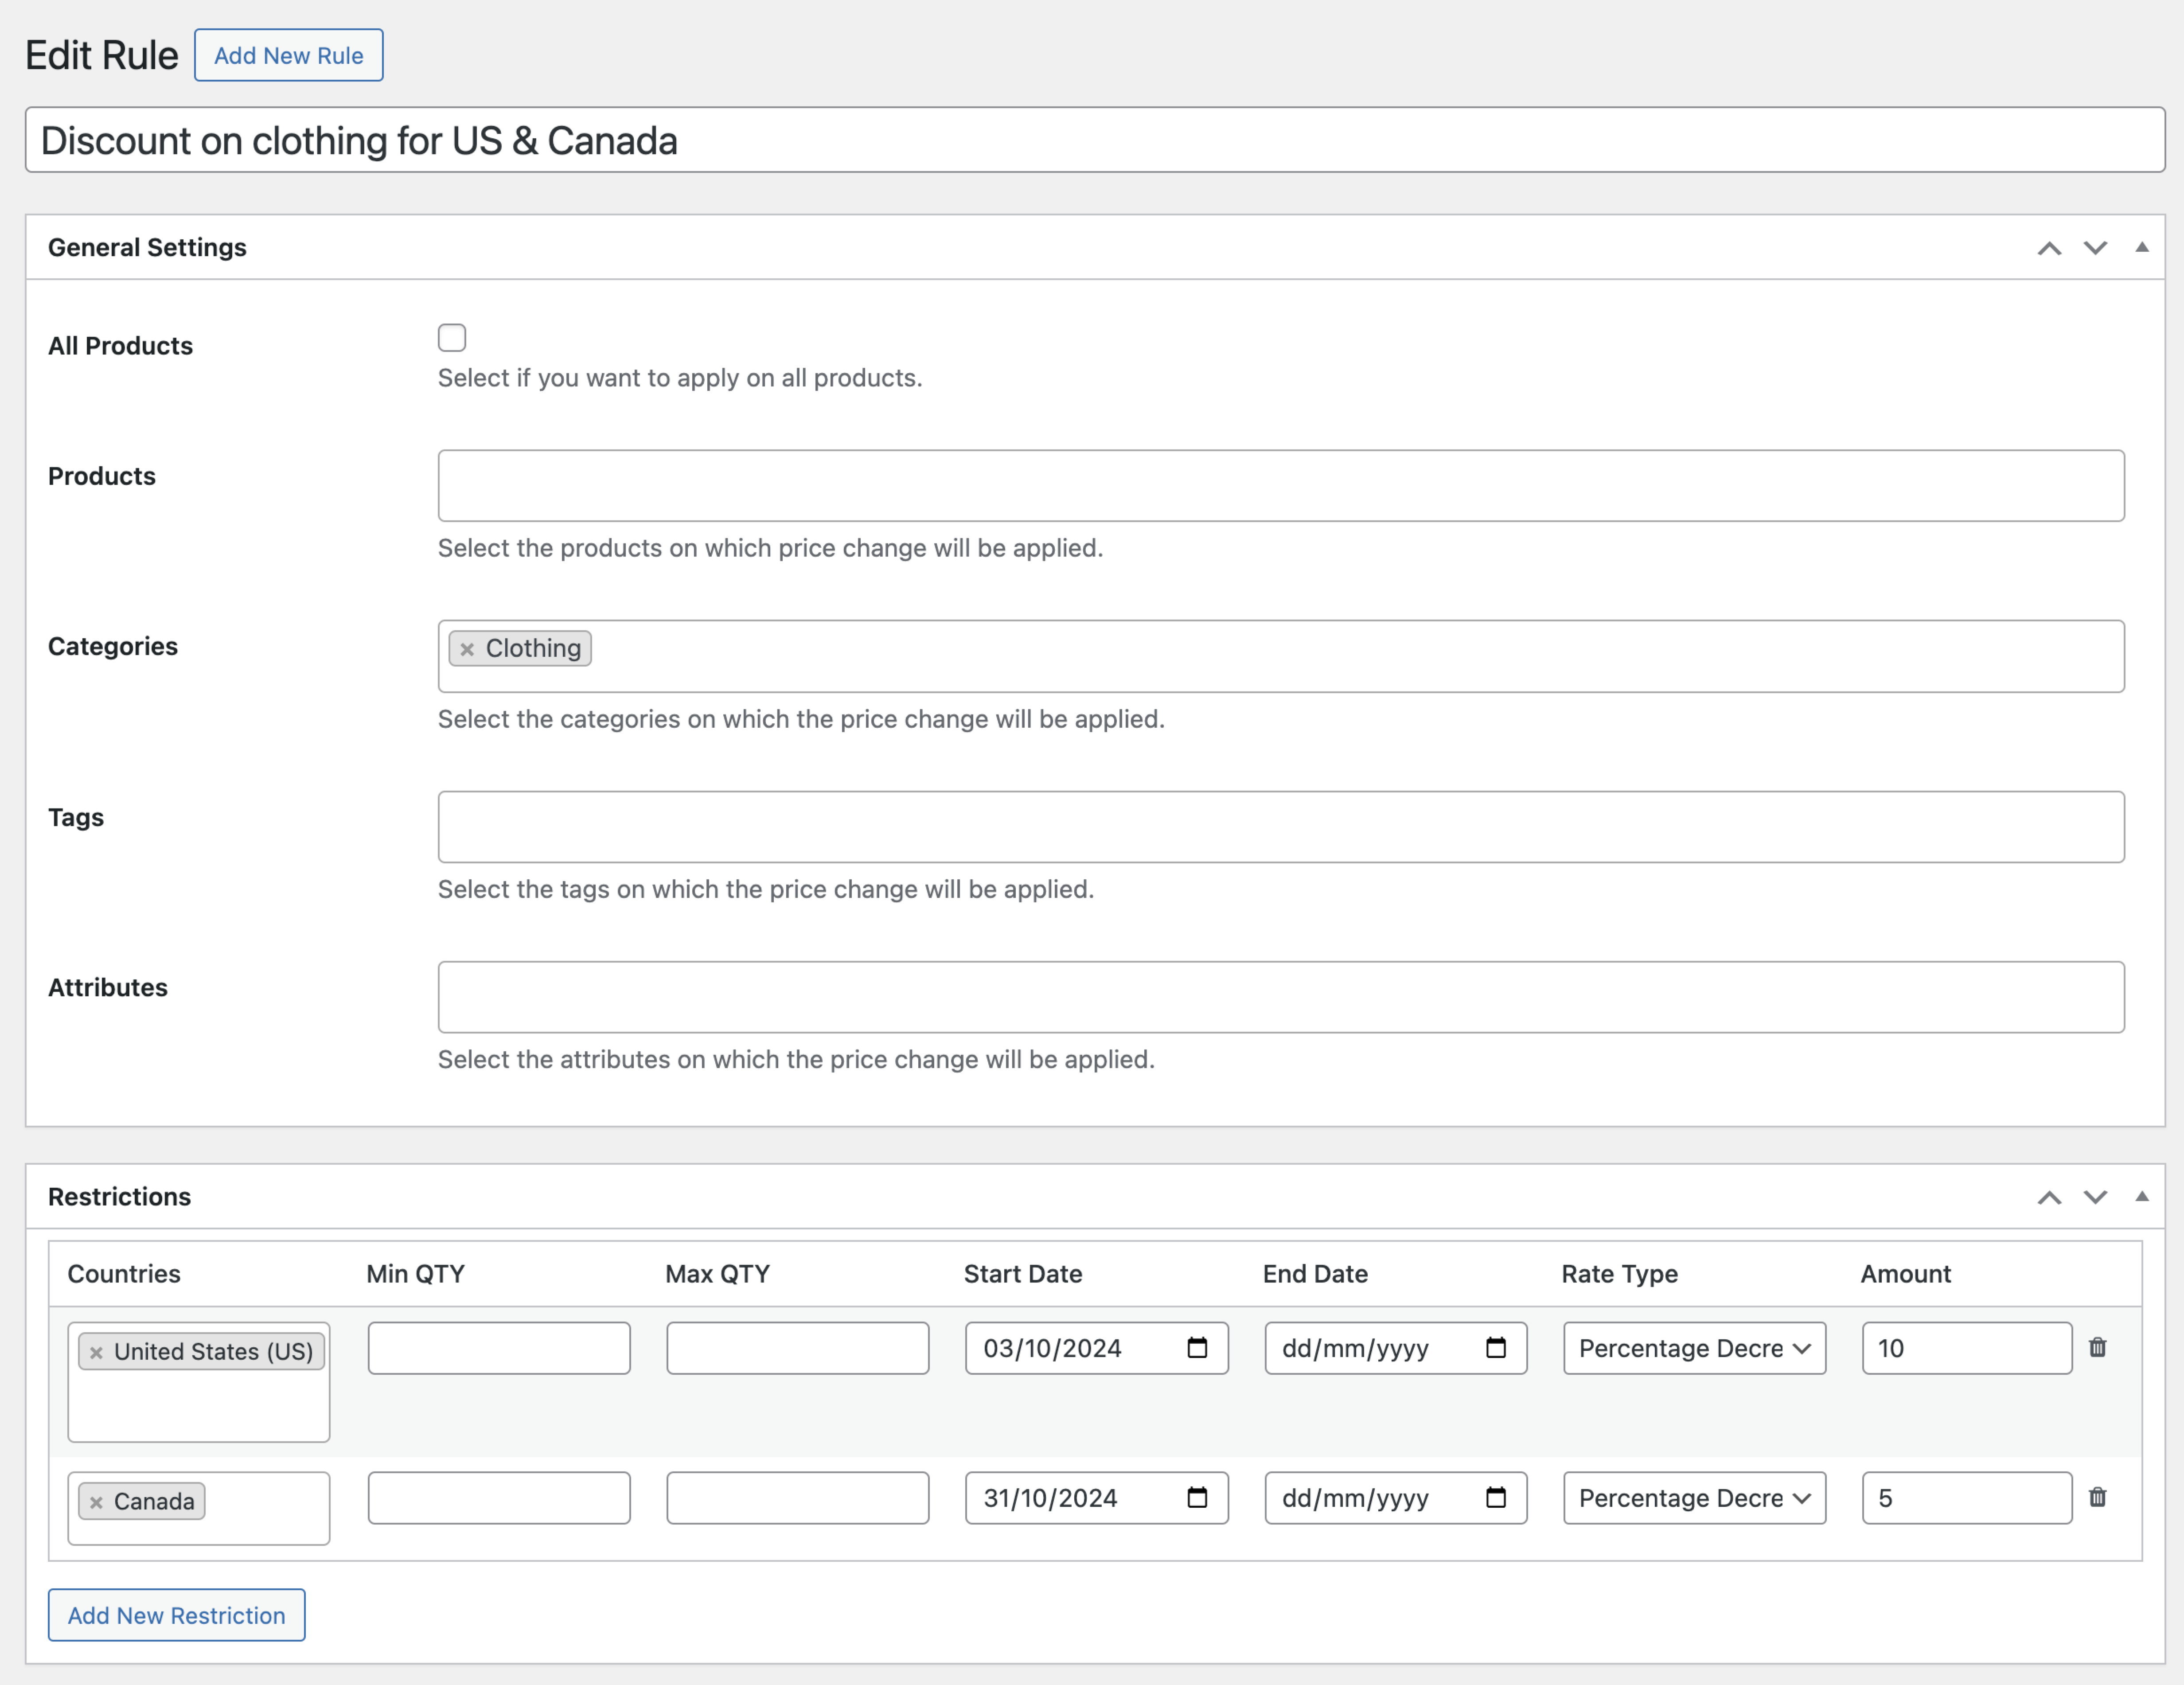Delete the United States restriction row
Image resolution: width=2184 pixels, height=1685 pixels.
(2099, 1347)
